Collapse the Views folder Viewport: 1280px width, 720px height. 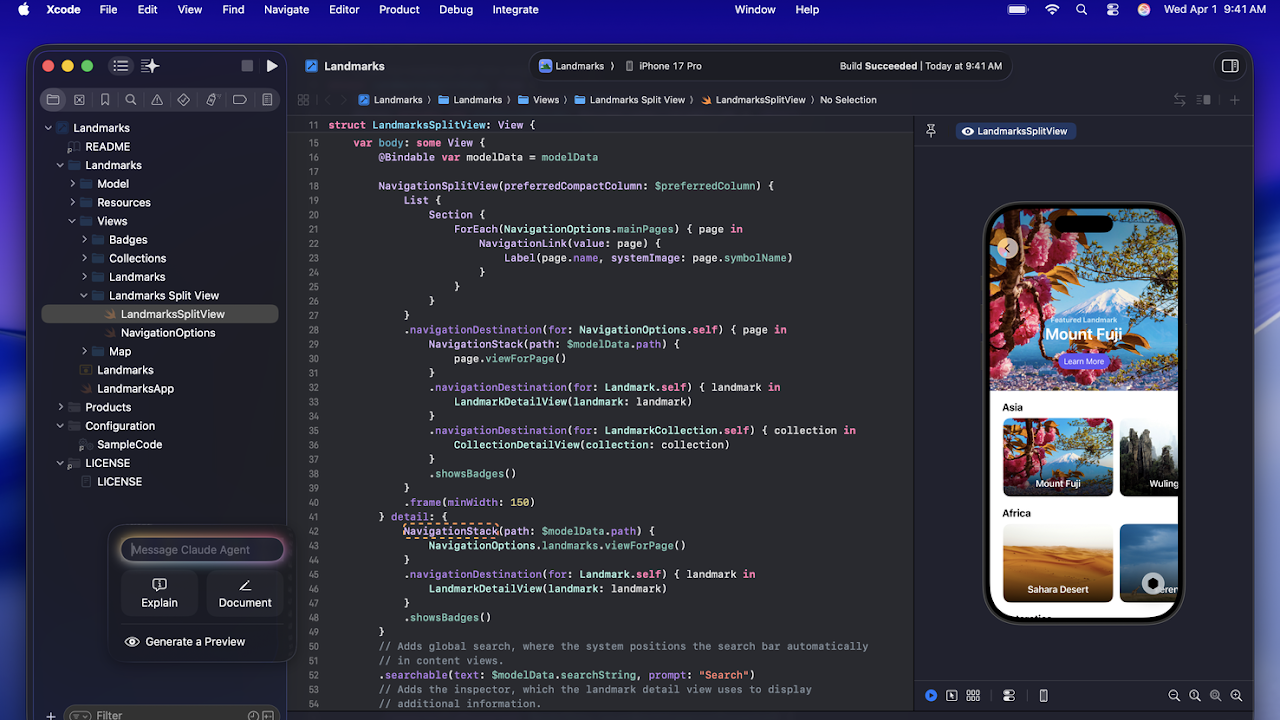[x=73, y=221]
